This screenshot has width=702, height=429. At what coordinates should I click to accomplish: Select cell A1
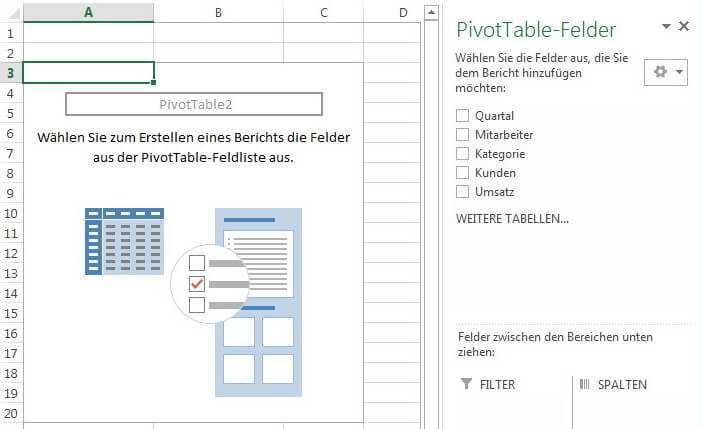[x=88, y=33]
